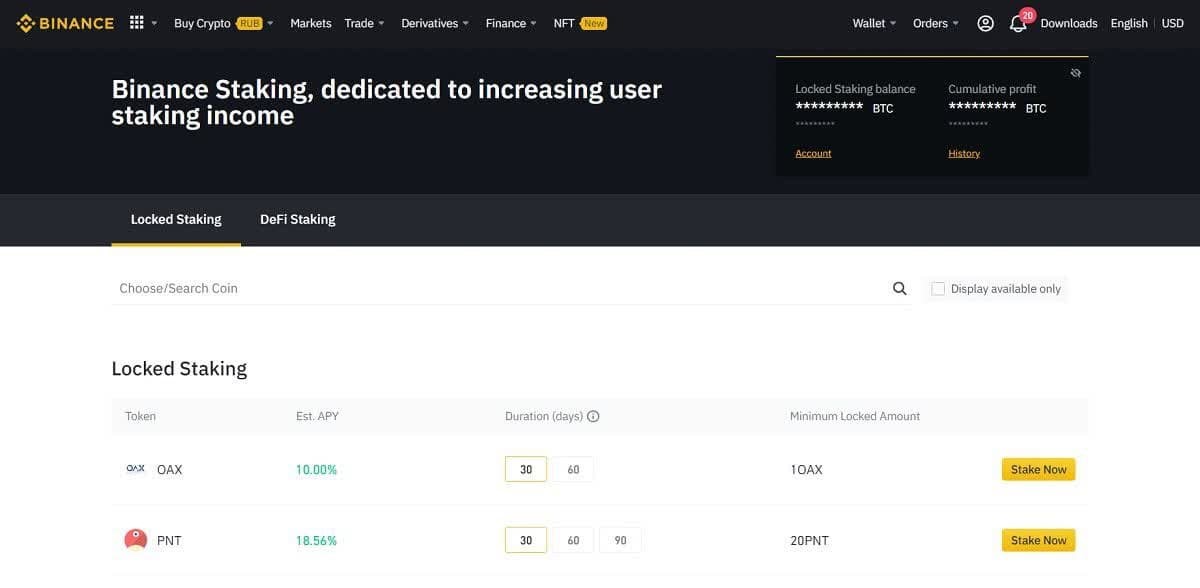Click the search magnifier icon
The image size is (1200, 588).
(x=899, y=289)
